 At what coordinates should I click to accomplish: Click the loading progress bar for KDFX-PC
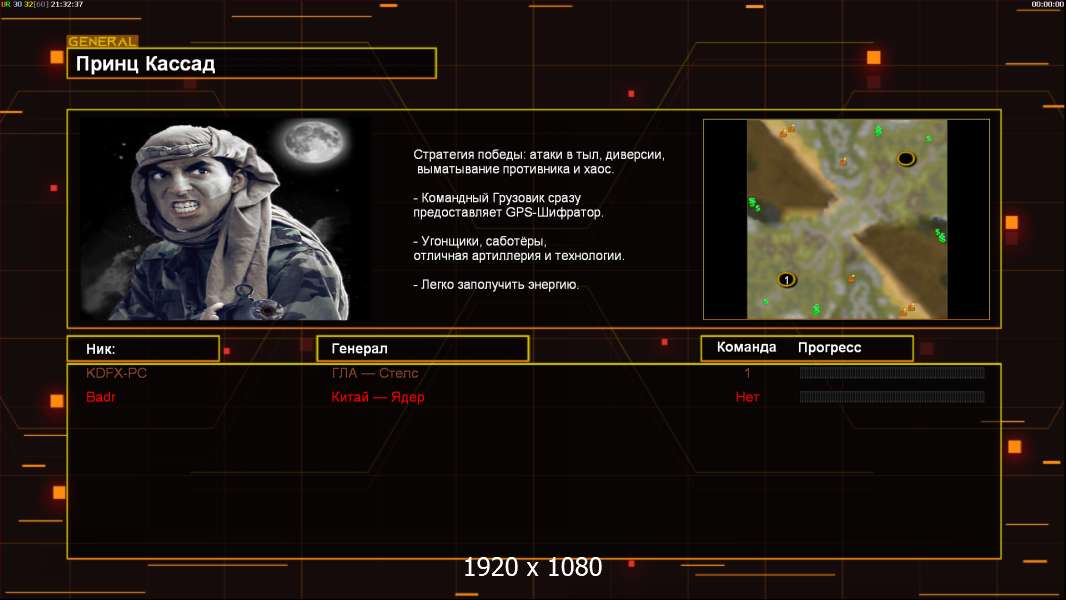pos(892,372)
